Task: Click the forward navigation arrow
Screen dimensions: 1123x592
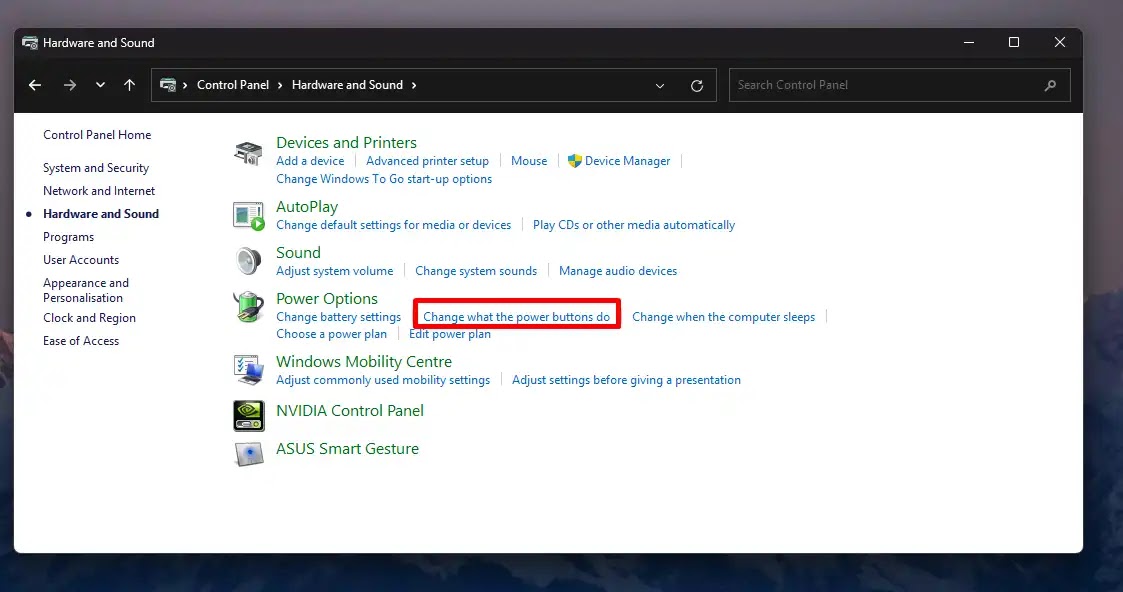Action: click(x=69, y=85)
